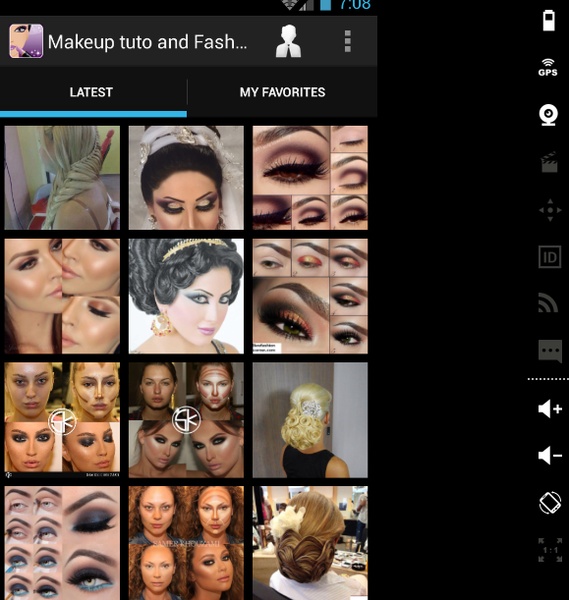Open the blonde braided hairstyle photo
The height and width of the screenshot is (600, 569).
tap(62, 178)
